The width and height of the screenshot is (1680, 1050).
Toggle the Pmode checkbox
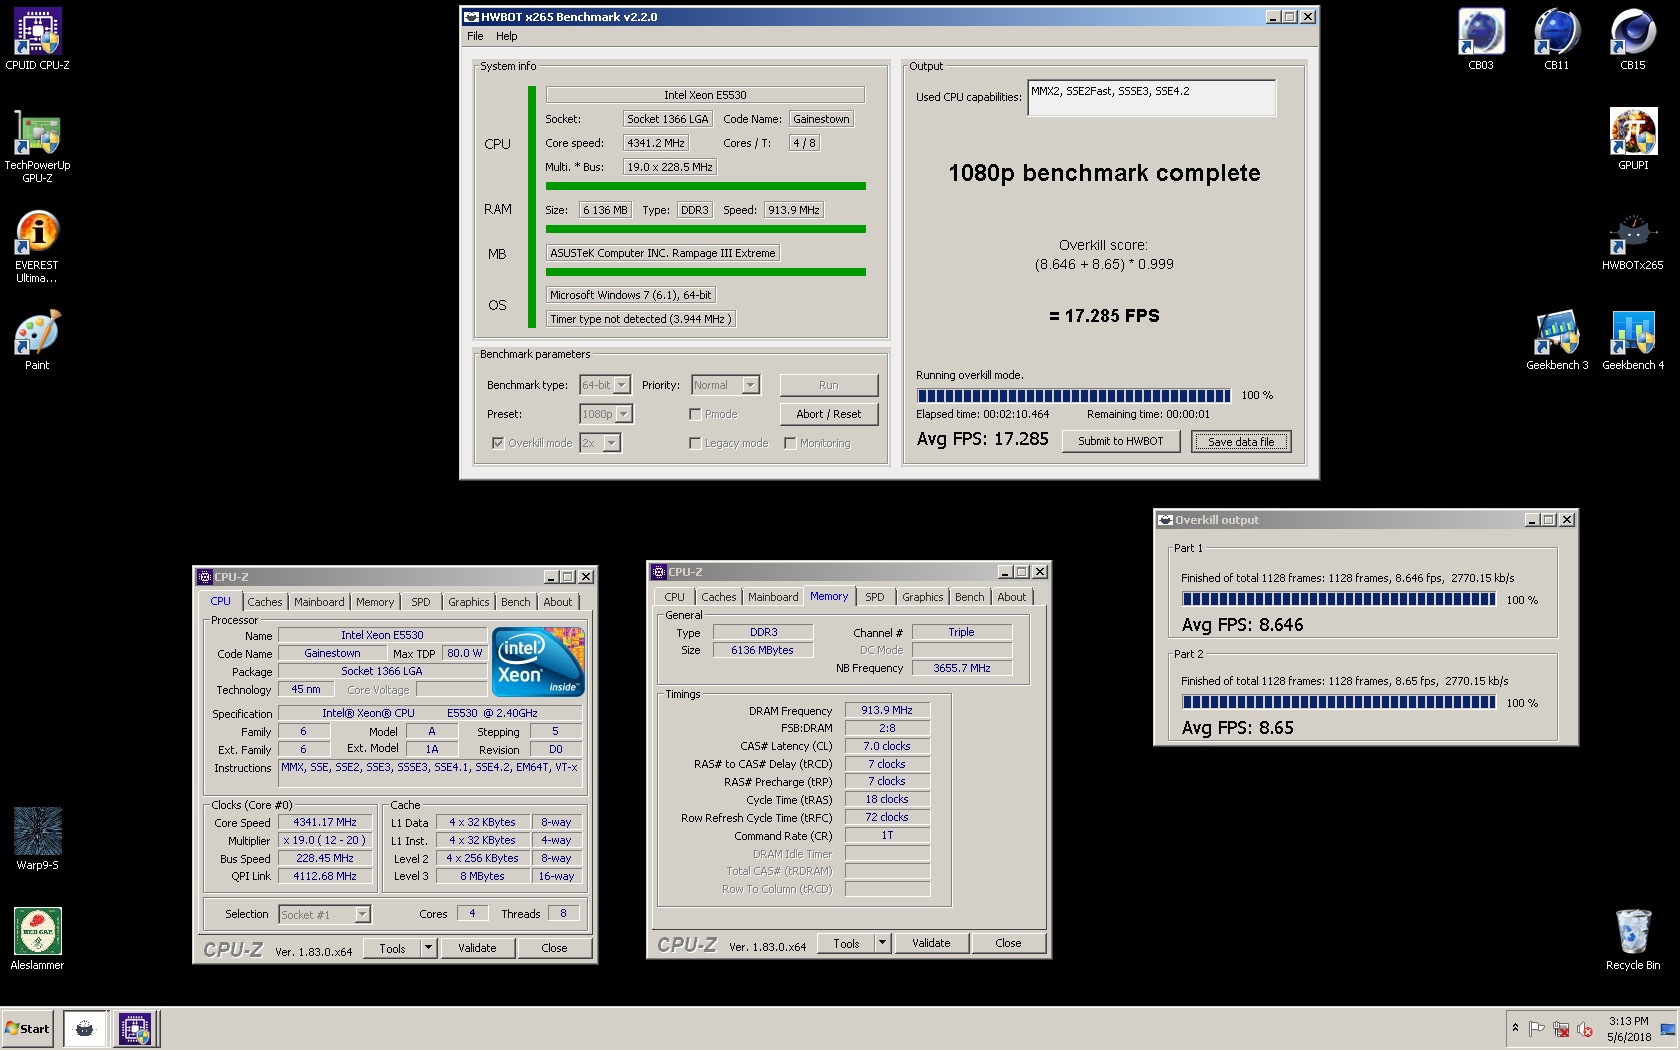(x=695, y=414)
